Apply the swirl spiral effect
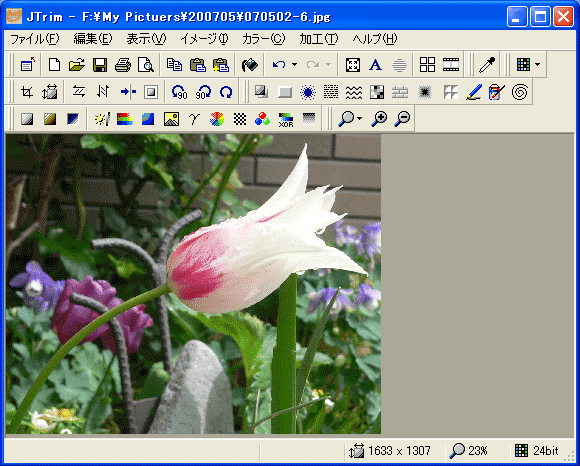 click(520, 92)
